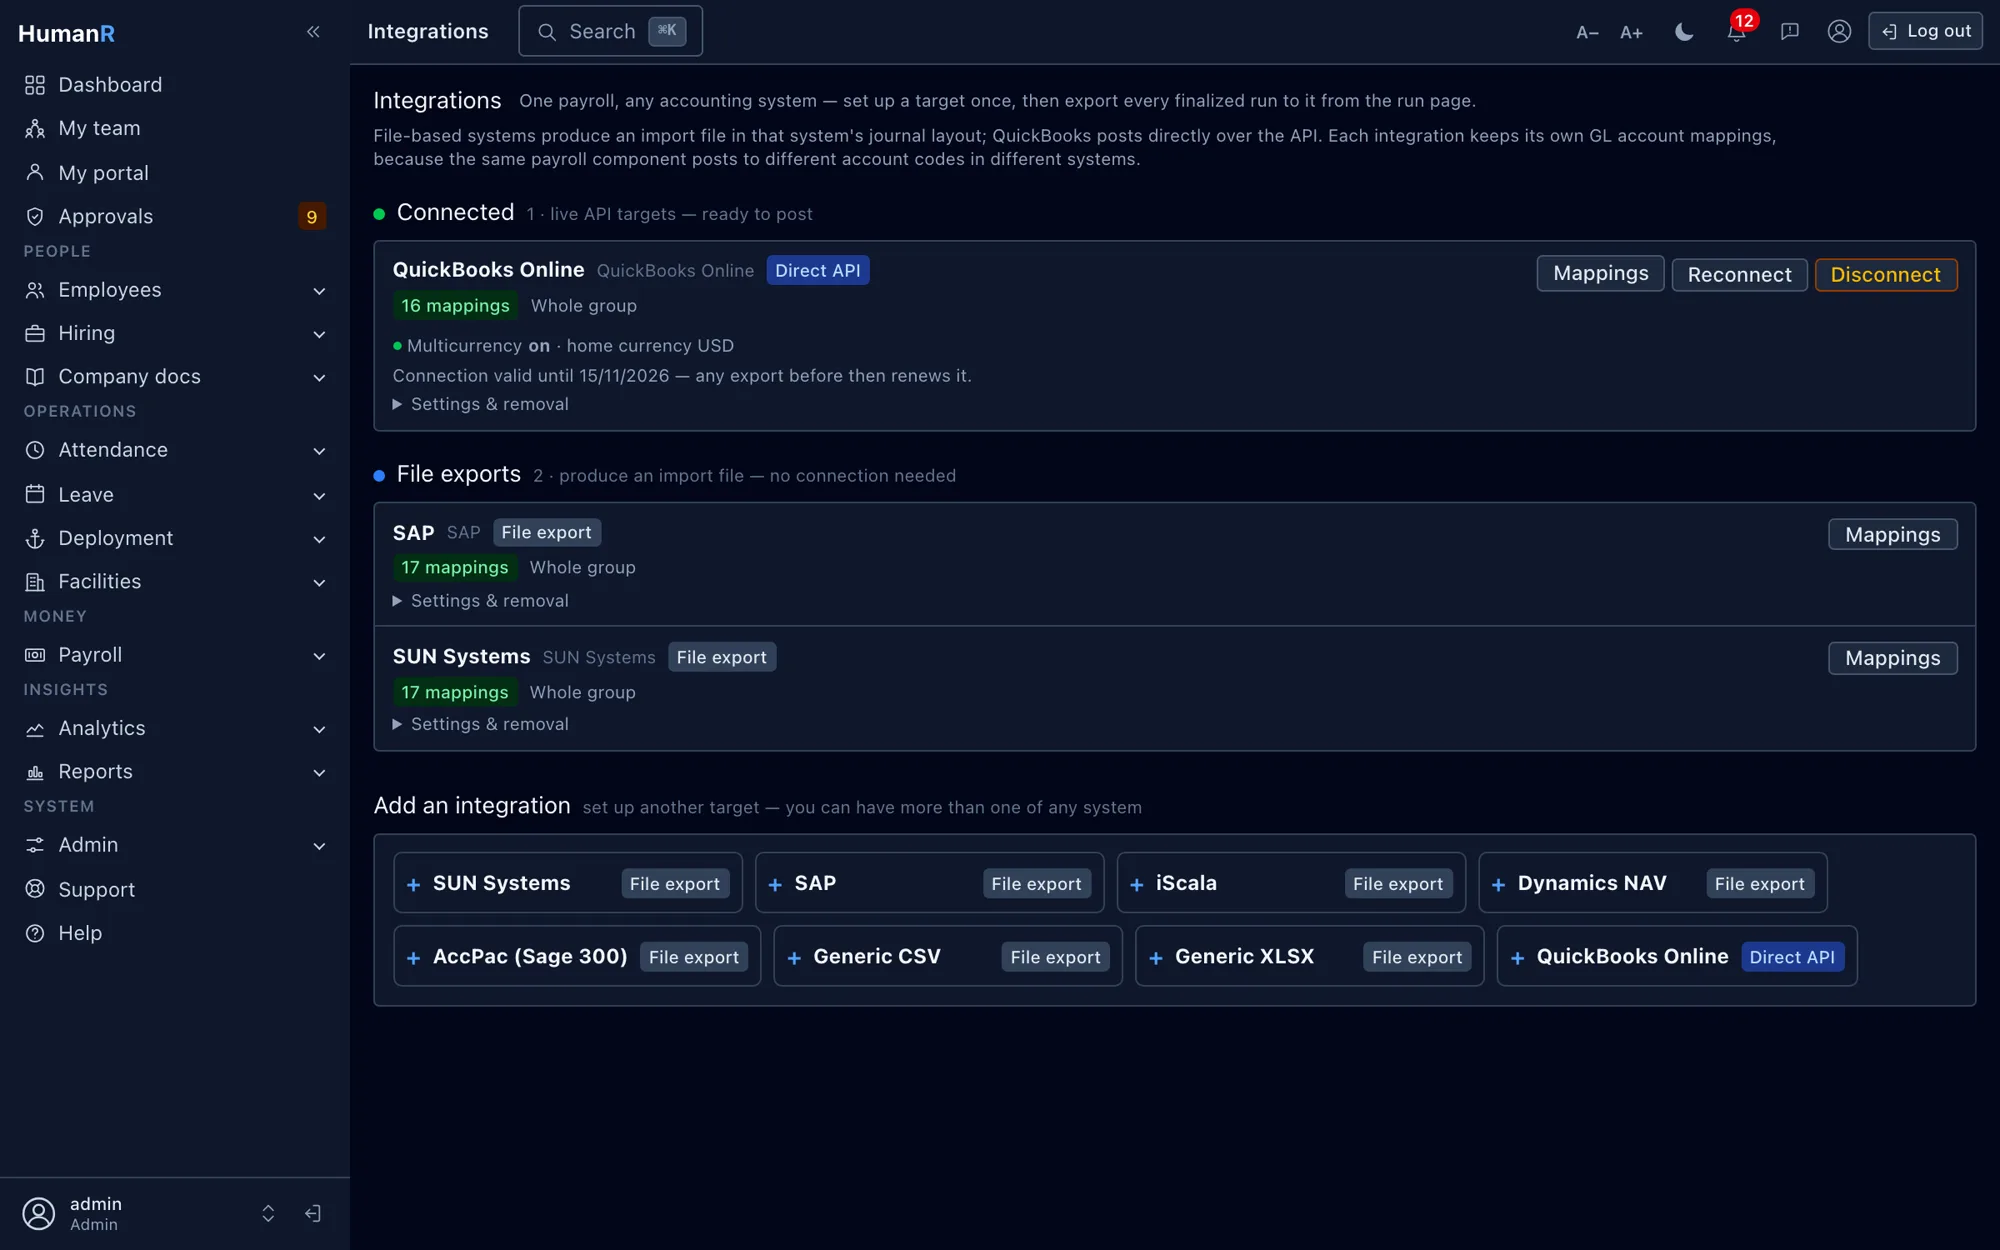This screenshot has width=2000, height=1250.
Task: Add a QuickBooks Online Direct API integration
Action: point(1677,957)
